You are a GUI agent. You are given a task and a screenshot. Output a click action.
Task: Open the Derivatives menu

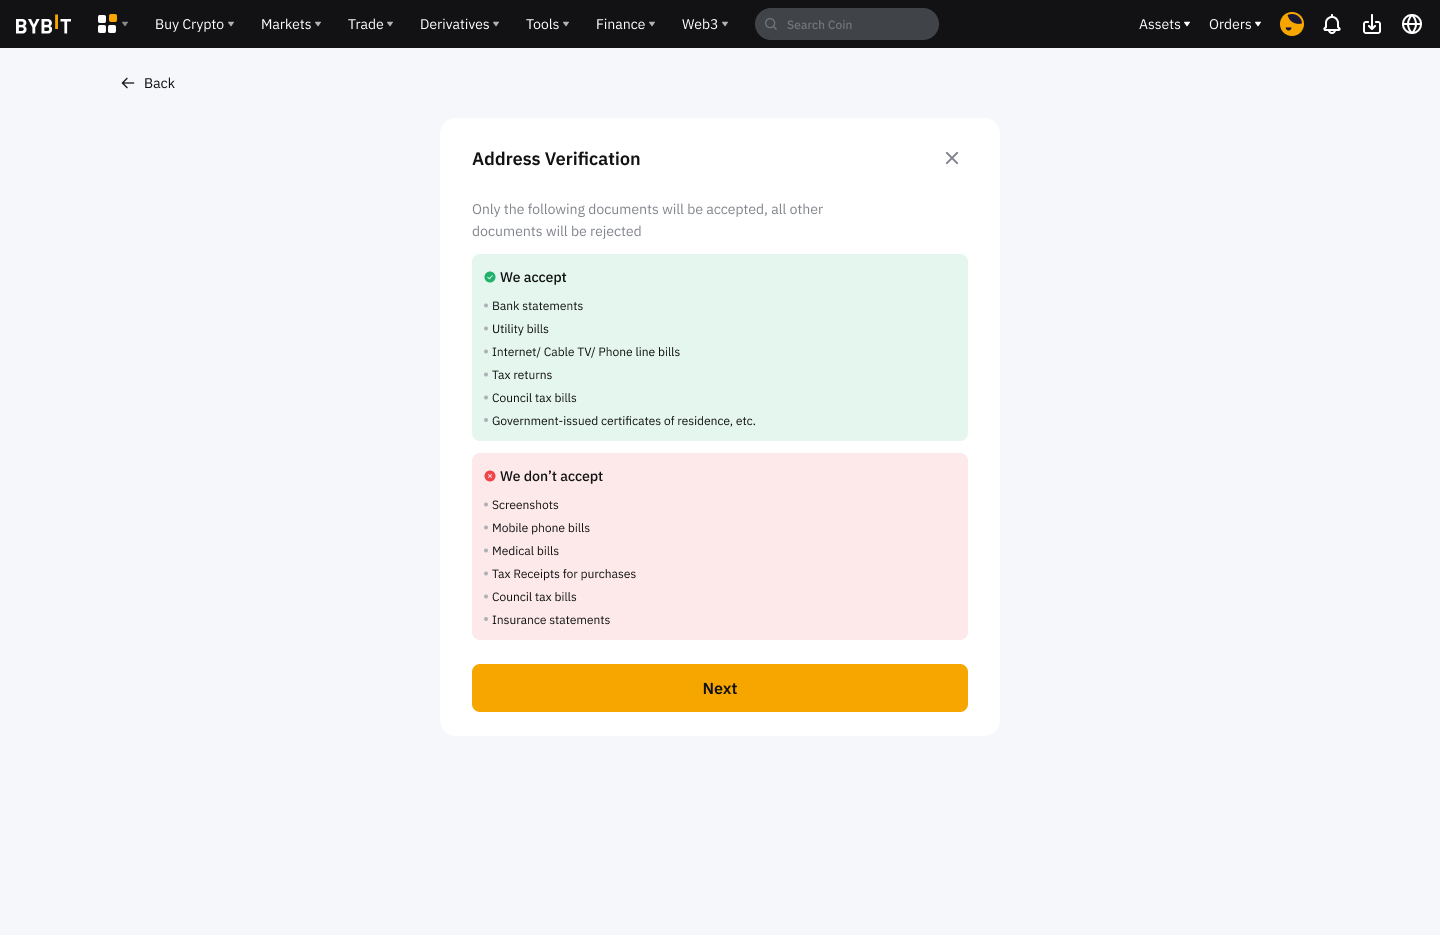(459, 24)
